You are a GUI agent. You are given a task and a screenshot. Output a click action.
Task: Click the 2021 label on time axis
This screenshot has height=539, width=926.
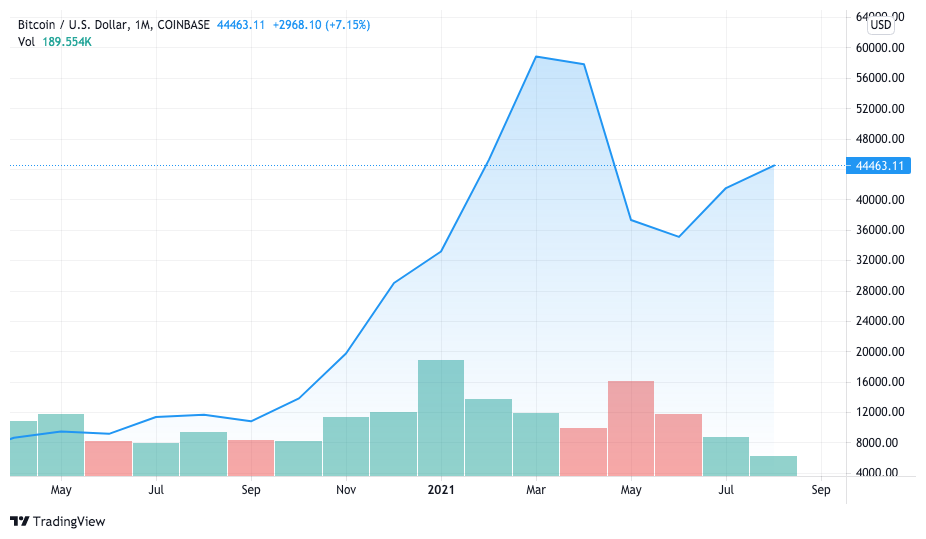[x=441, y=490]
